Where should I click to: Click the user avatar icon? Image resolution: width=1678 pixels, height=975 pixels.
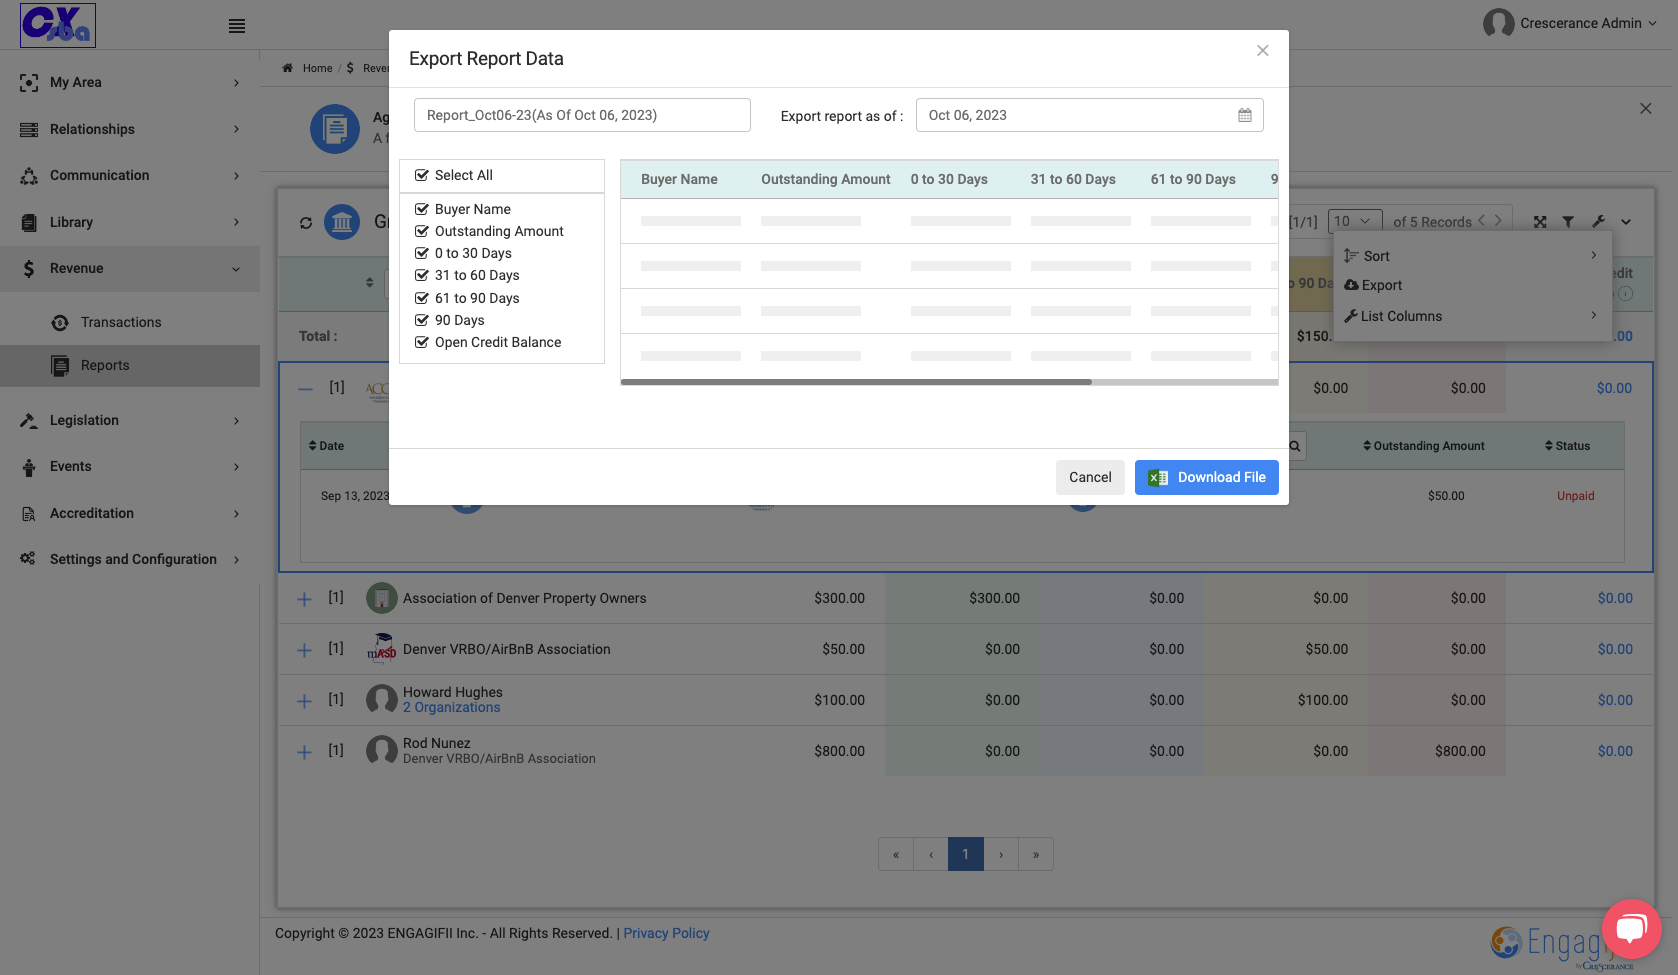point(1498,23)
